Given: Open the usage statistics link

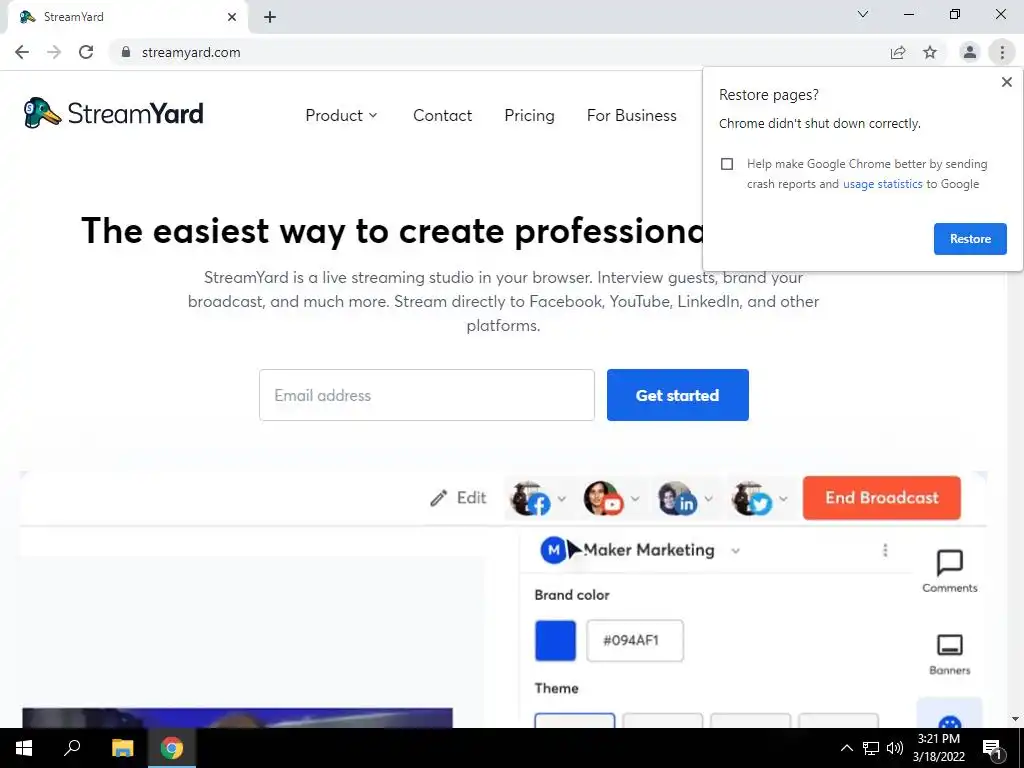Looking at the screenshot, I should click(882, 184).
